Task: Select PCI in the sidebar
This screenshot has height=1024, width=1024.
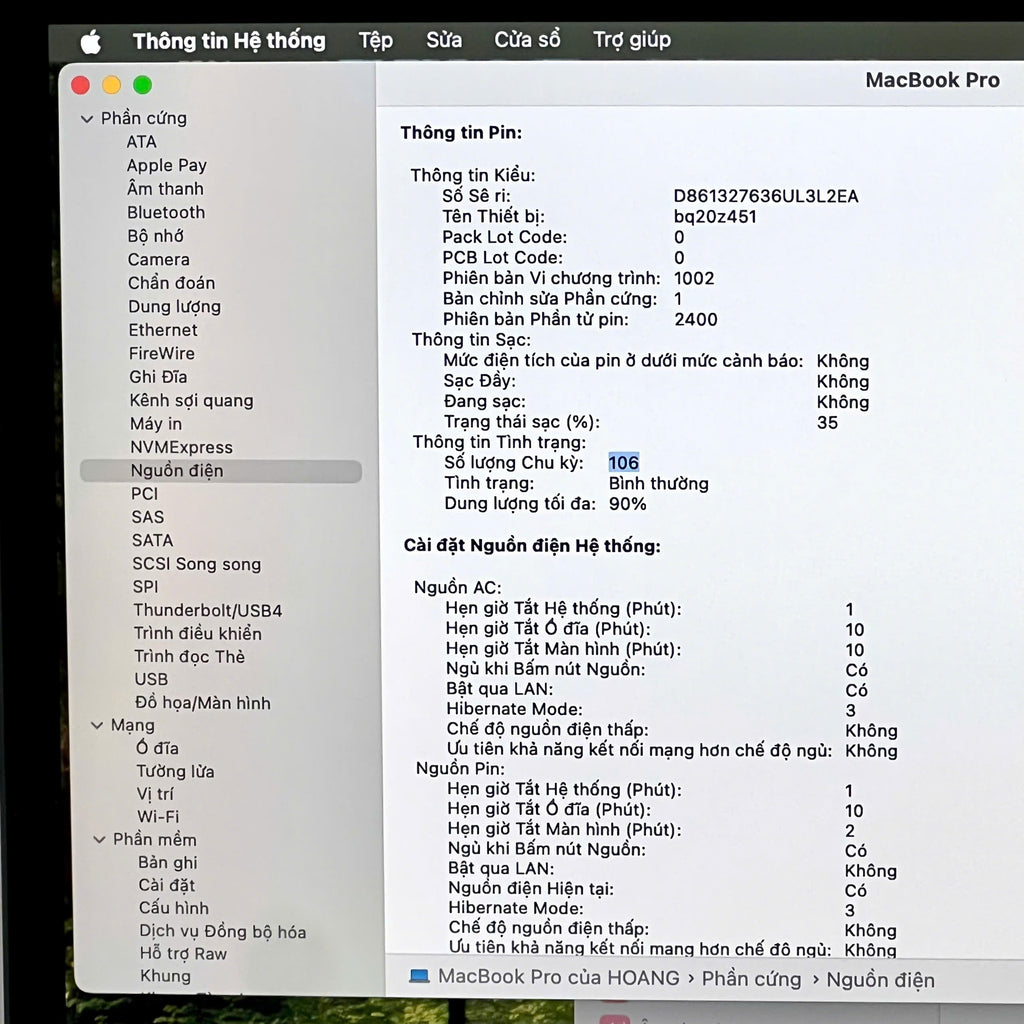Action: [144, 494]
